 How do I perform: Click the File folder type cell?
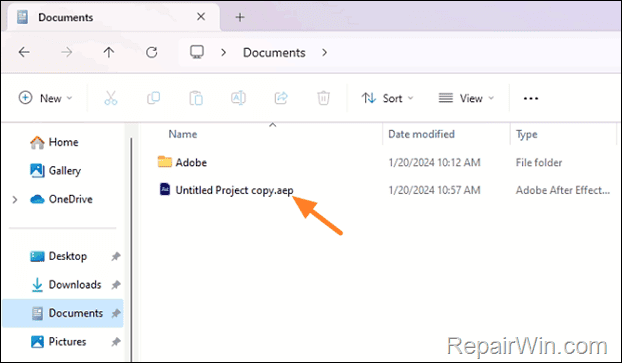click(539, 162)
